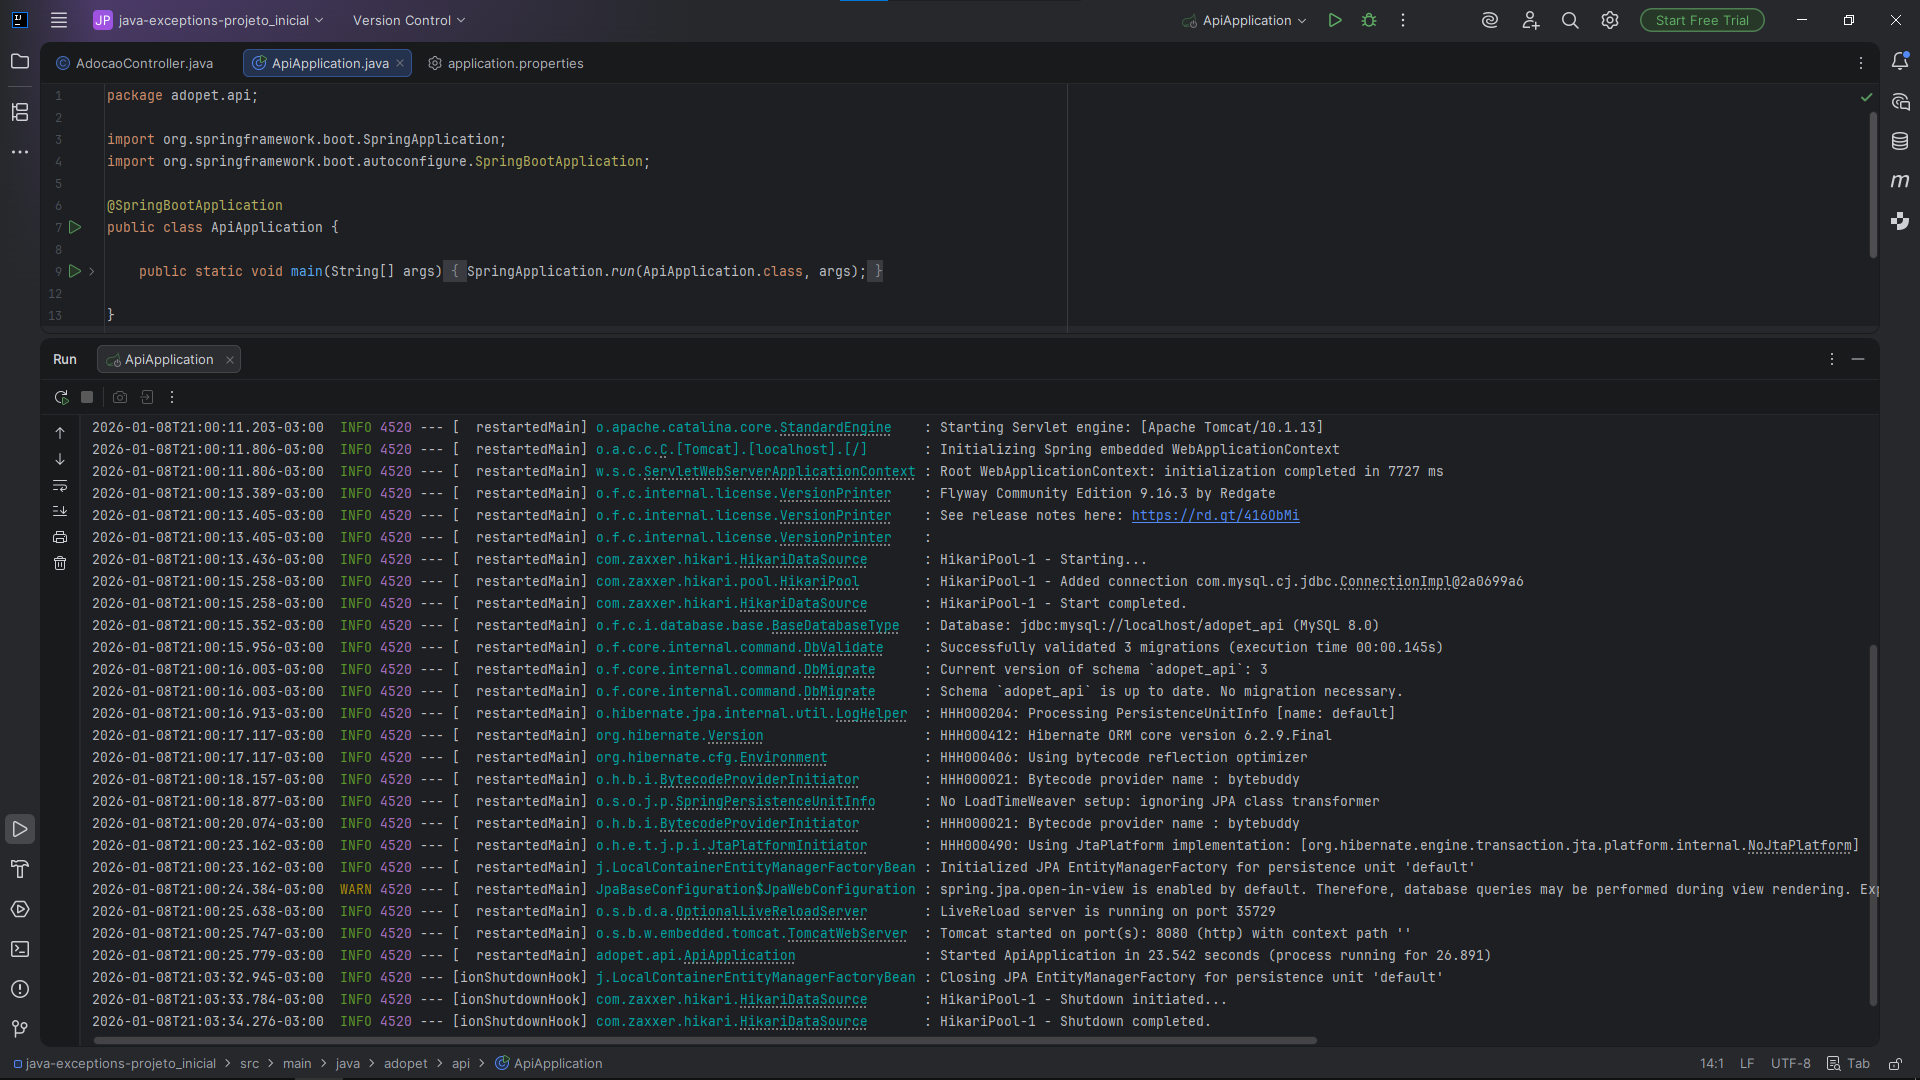Click the Start Free Trial button
The width and height of the screenshot is (1920, 1080).
[1701, 20]
